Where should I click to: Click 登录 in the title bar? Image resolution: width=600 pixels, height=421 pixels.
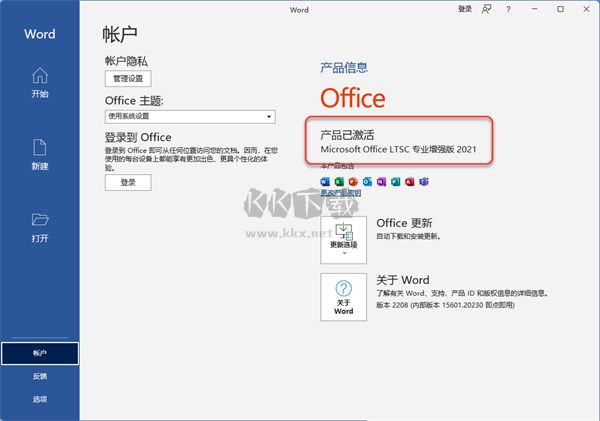coord(465,9)
